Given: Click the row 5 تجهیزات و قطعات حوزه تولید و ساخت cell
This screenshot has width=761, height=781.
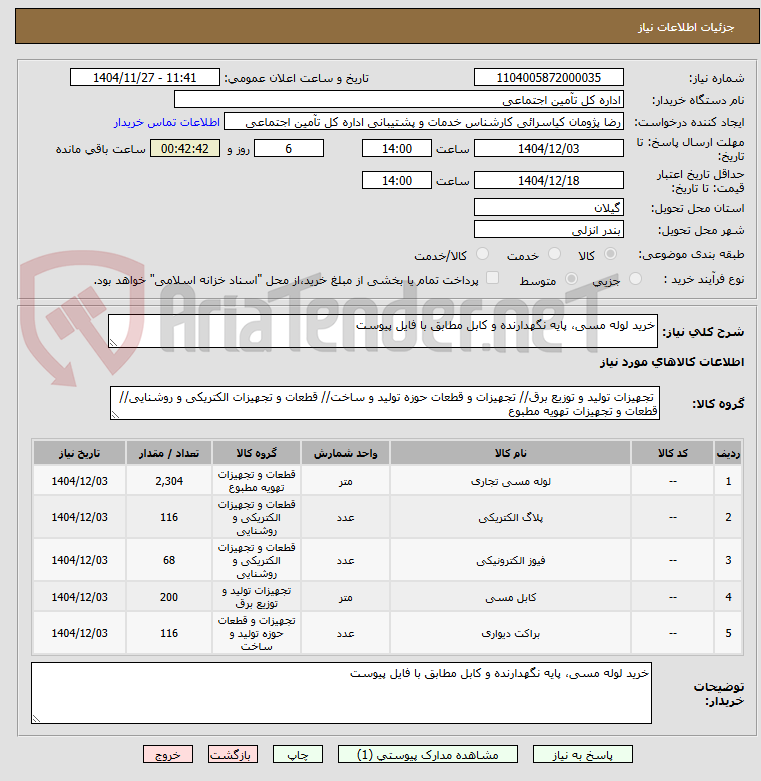Looking at the screenshot, I should [x=256, y=633].
